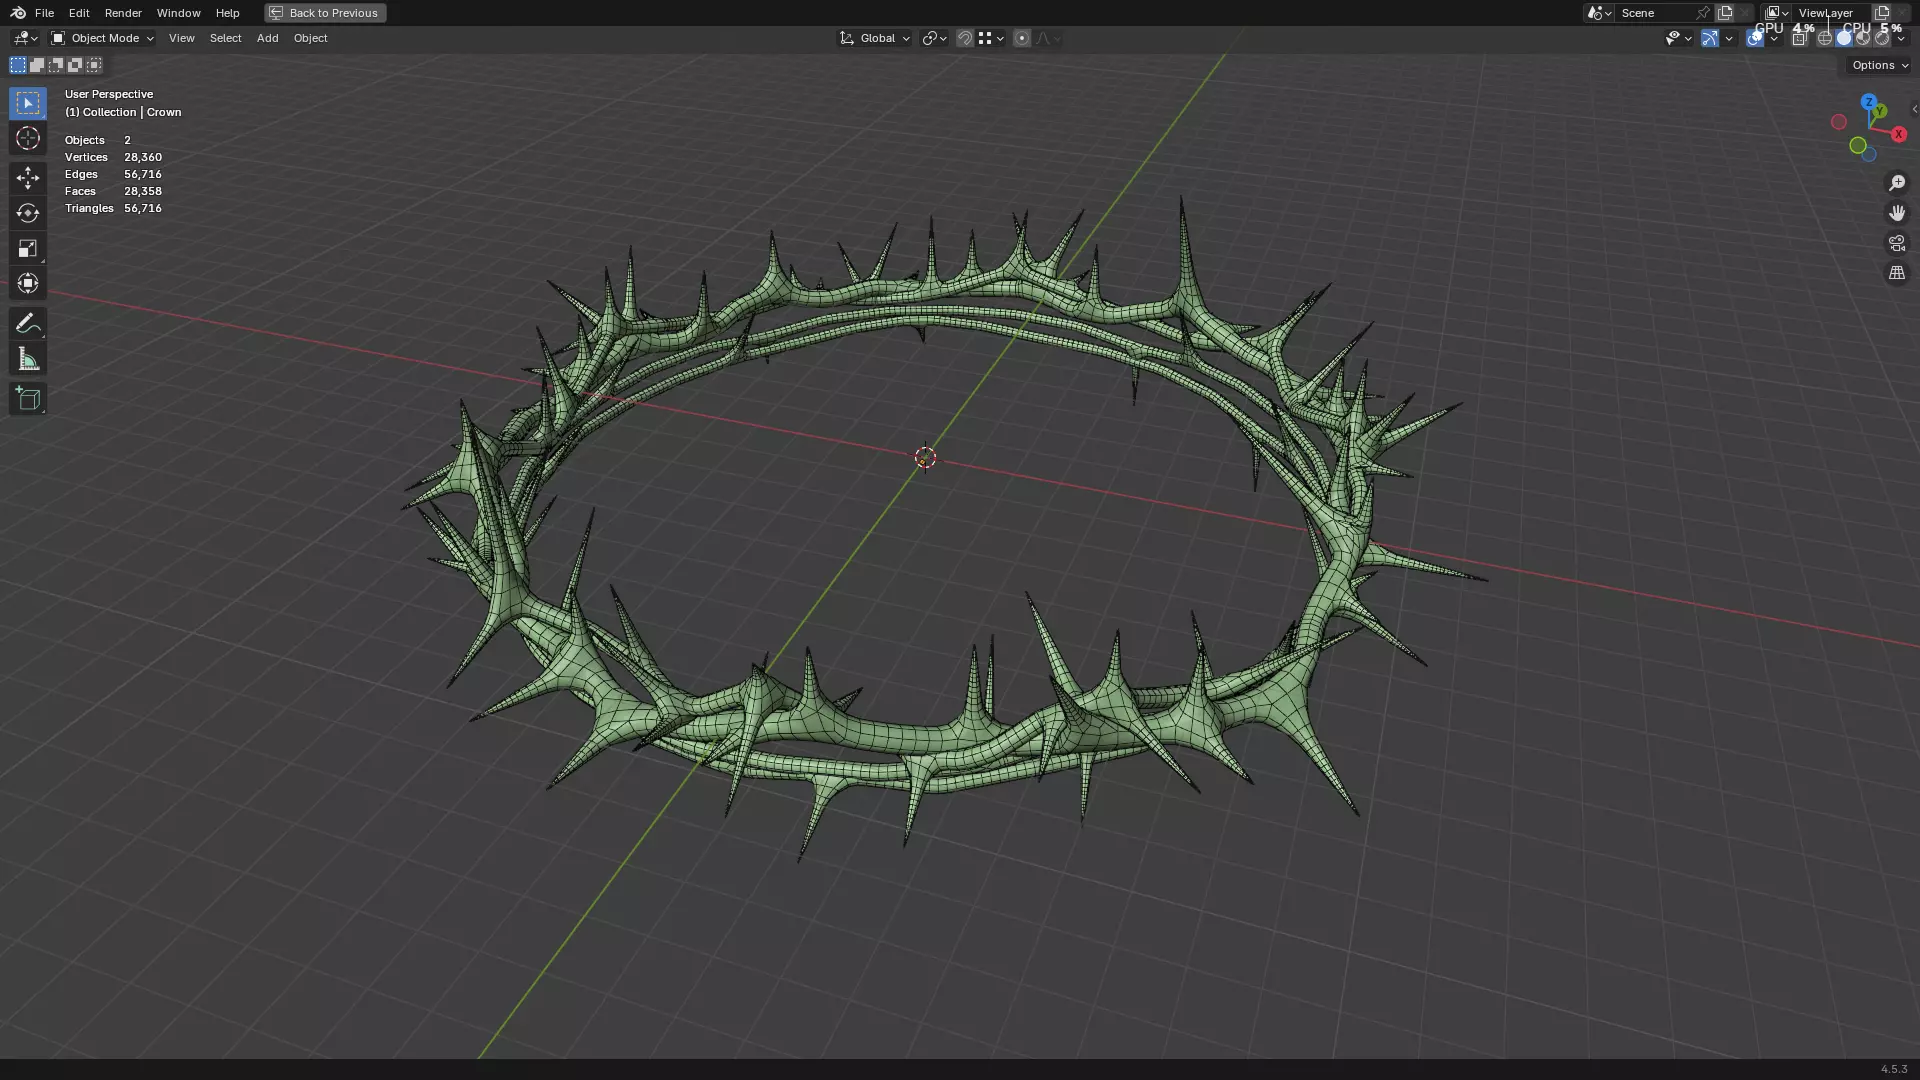Switch to rendered shading
Viewport: 1920px width, 1080px height.
tap(1882, 38)
